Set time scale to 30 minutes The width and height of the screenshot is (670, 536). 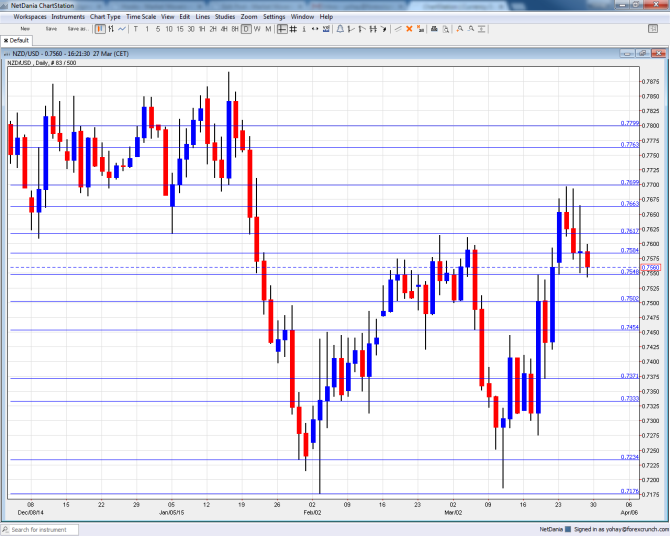coord(191,29)
